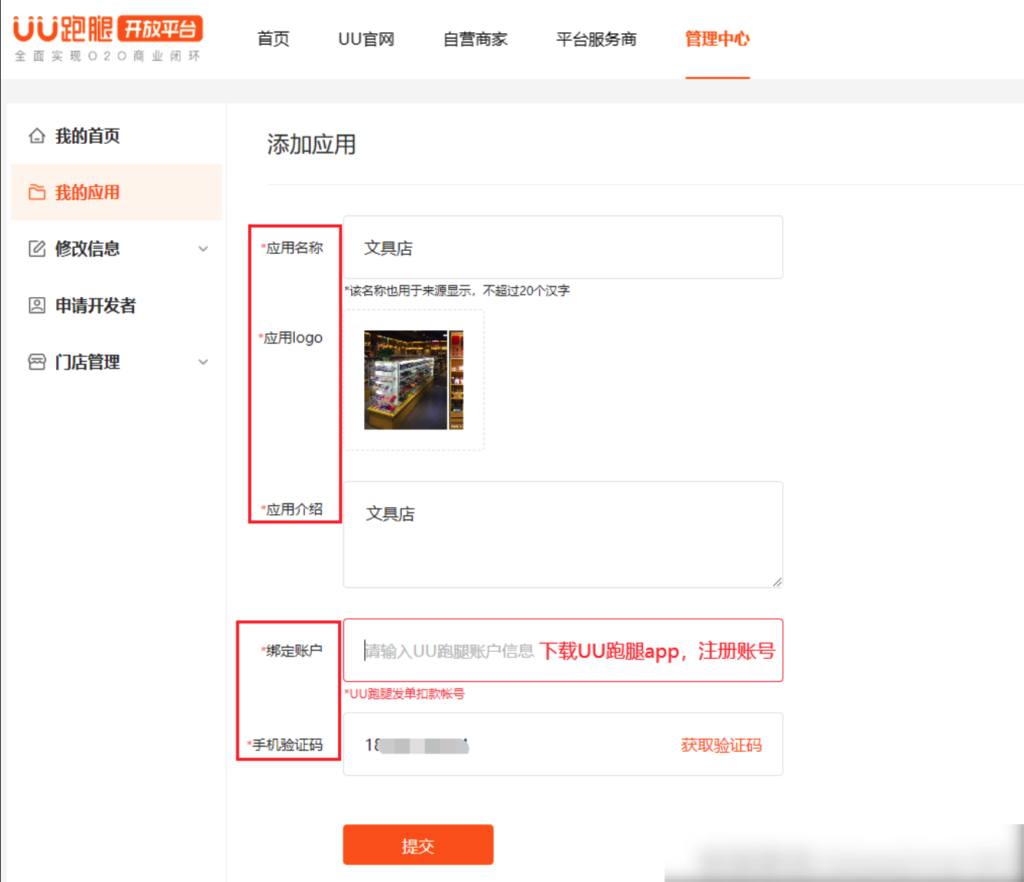The width and height of the screenshot is (1024, 882).
Task: Open the 下载UU跑腿app 注册账号 link
Action: pyautogui.click(x=657, y=650)
